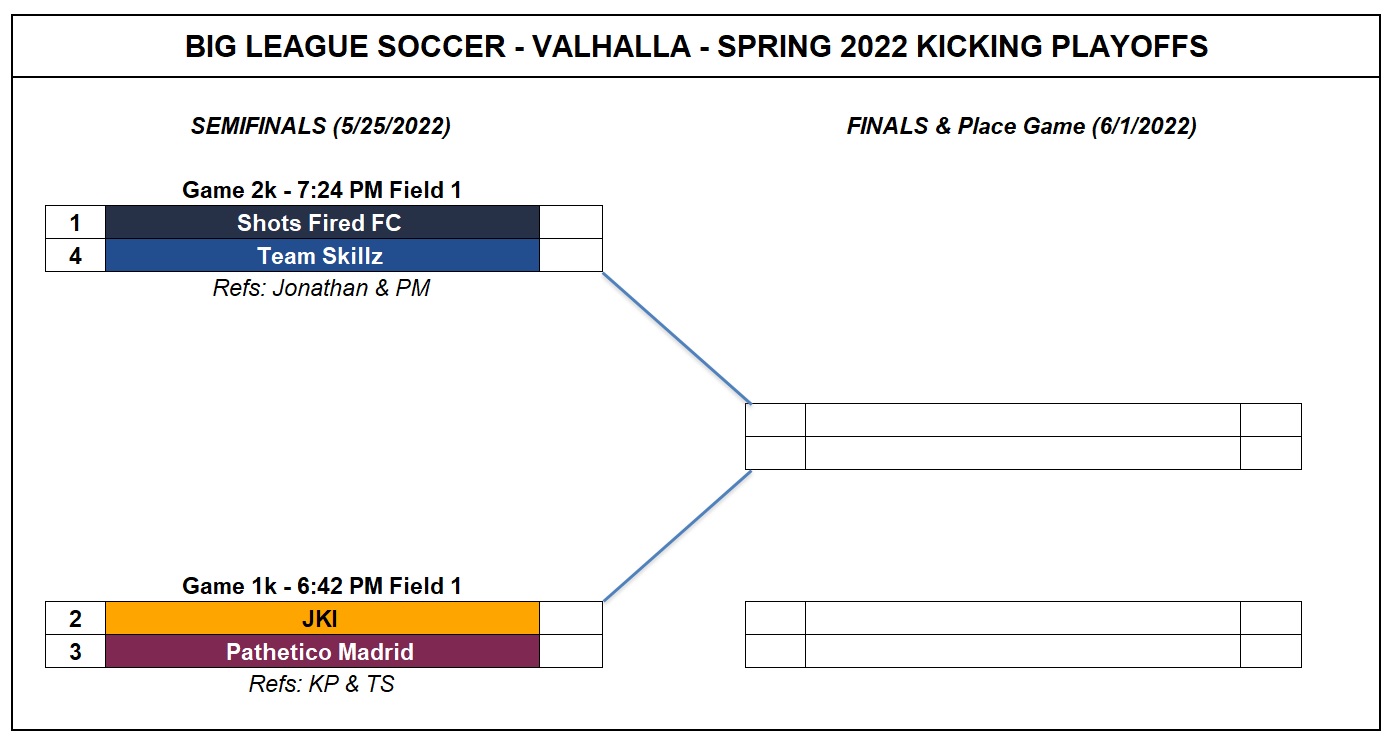Click the score box next to Pathetico Madrid
Screen dimensions: 1400x750
point(571,651)
